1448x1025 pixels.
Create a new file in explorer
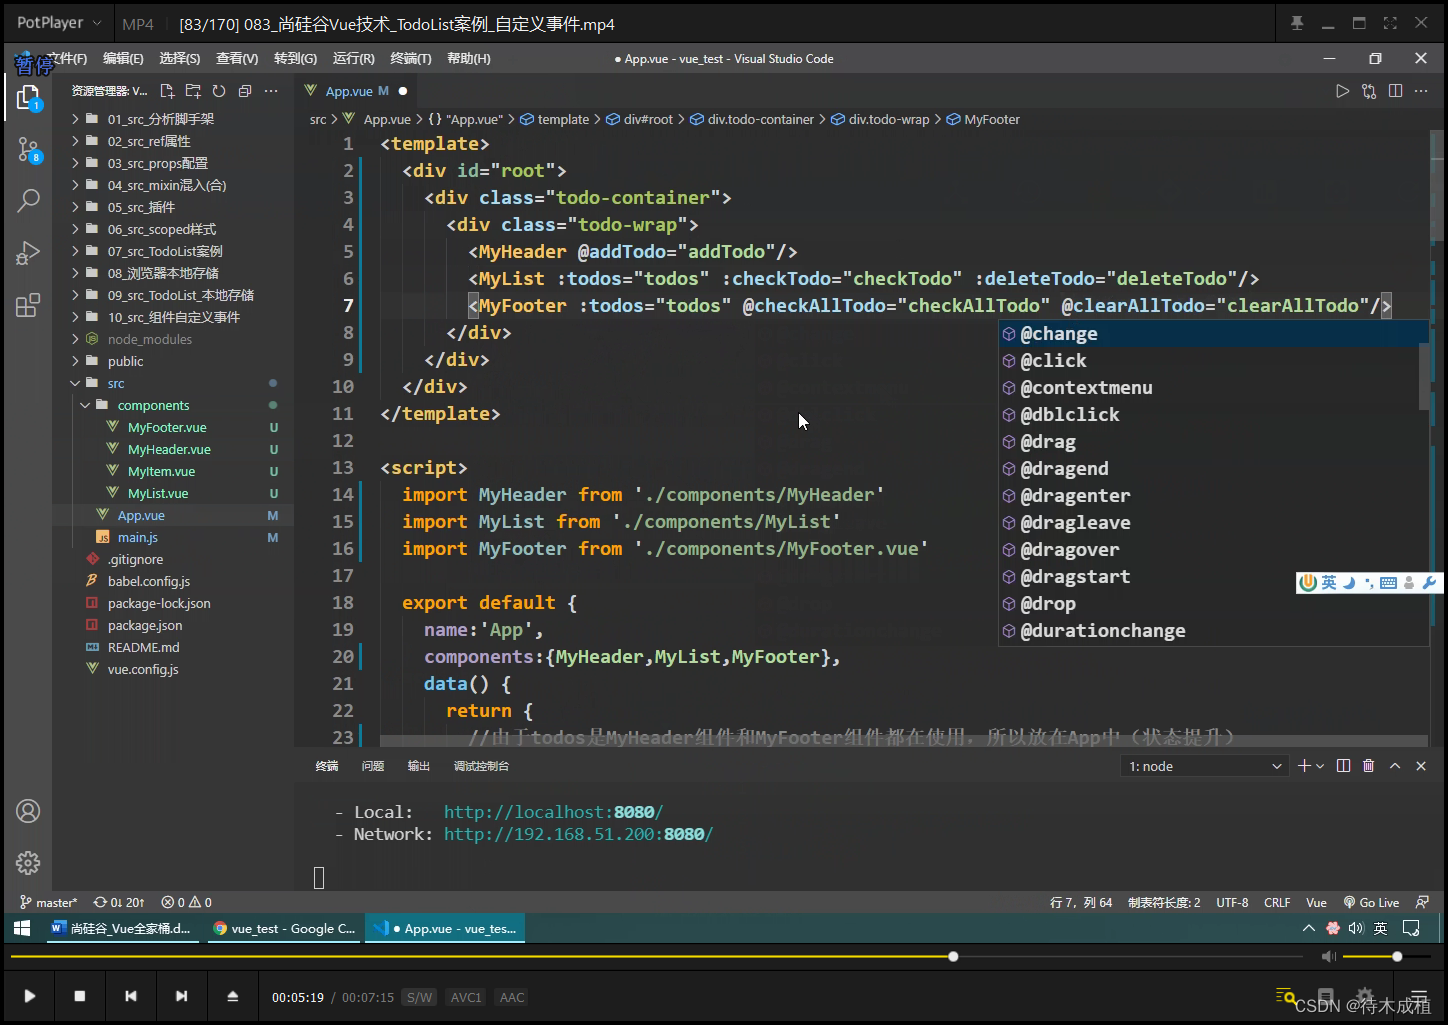167,91
